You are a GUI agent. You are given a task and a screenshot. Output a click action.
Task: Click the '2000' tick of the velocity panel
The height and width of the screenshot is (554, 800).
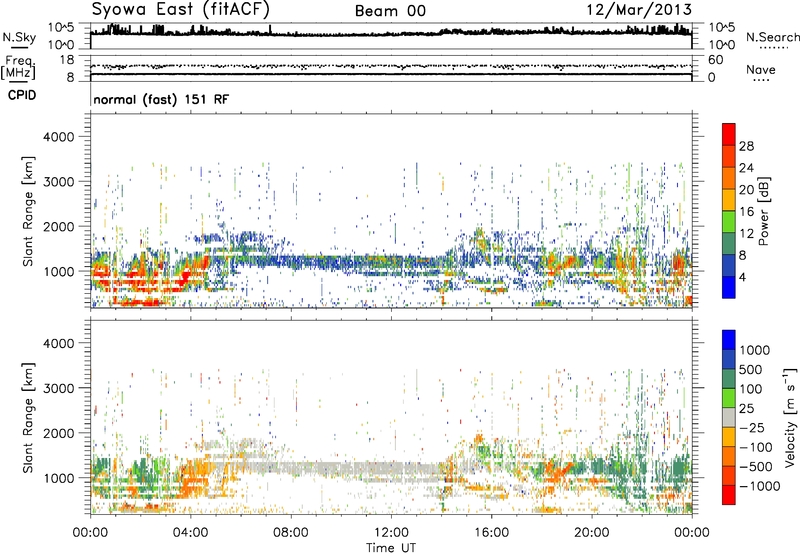[x=59, y=433]
